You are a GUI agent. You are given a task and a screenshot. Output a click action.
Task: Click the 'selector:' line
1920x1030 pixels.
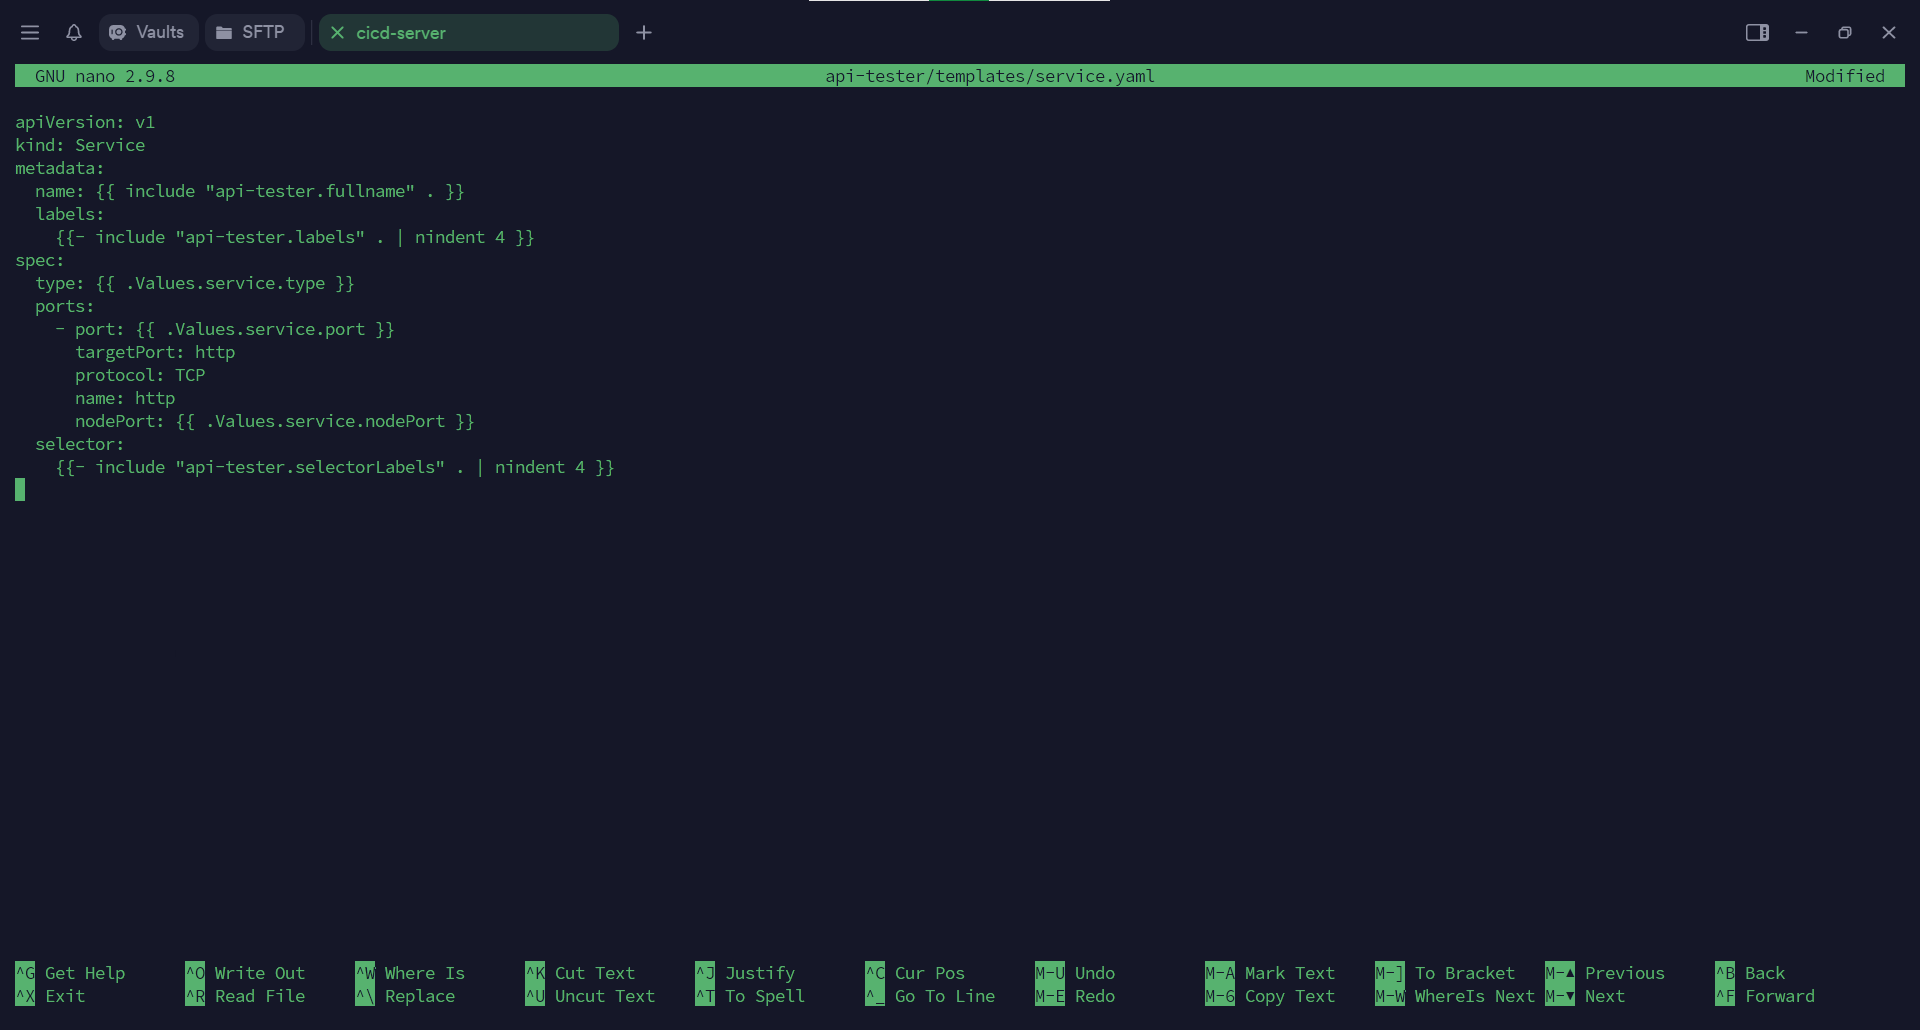pos(80,444)
